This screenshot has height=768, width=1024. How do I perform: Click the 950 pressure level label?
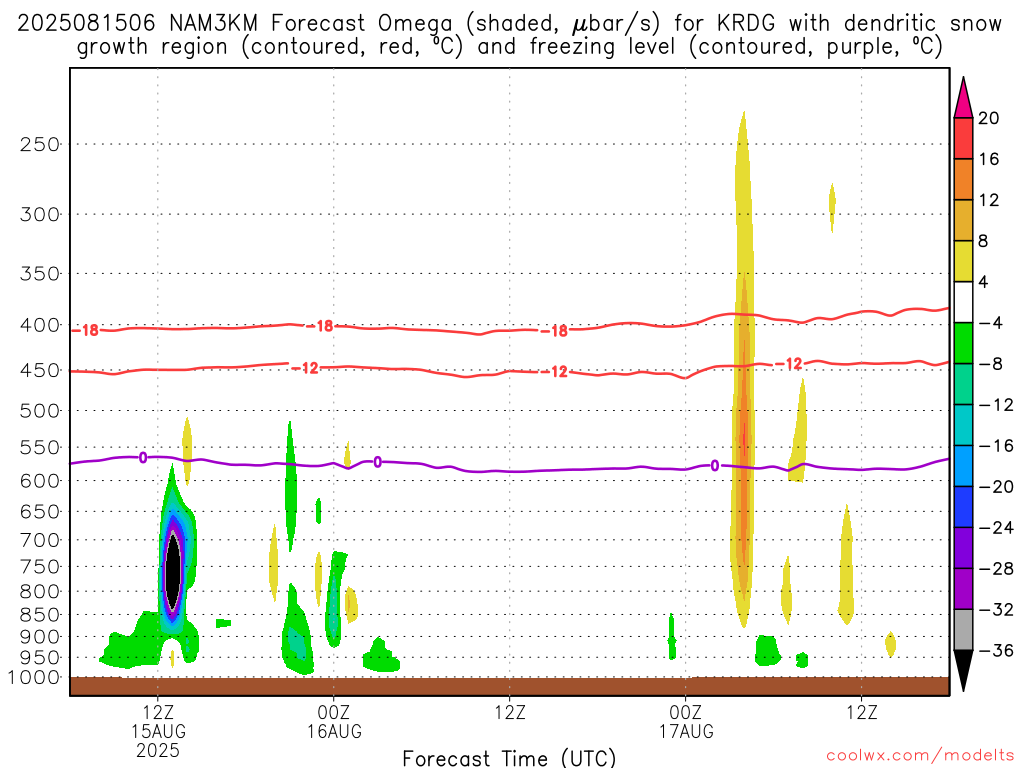(x=40, y=658)
